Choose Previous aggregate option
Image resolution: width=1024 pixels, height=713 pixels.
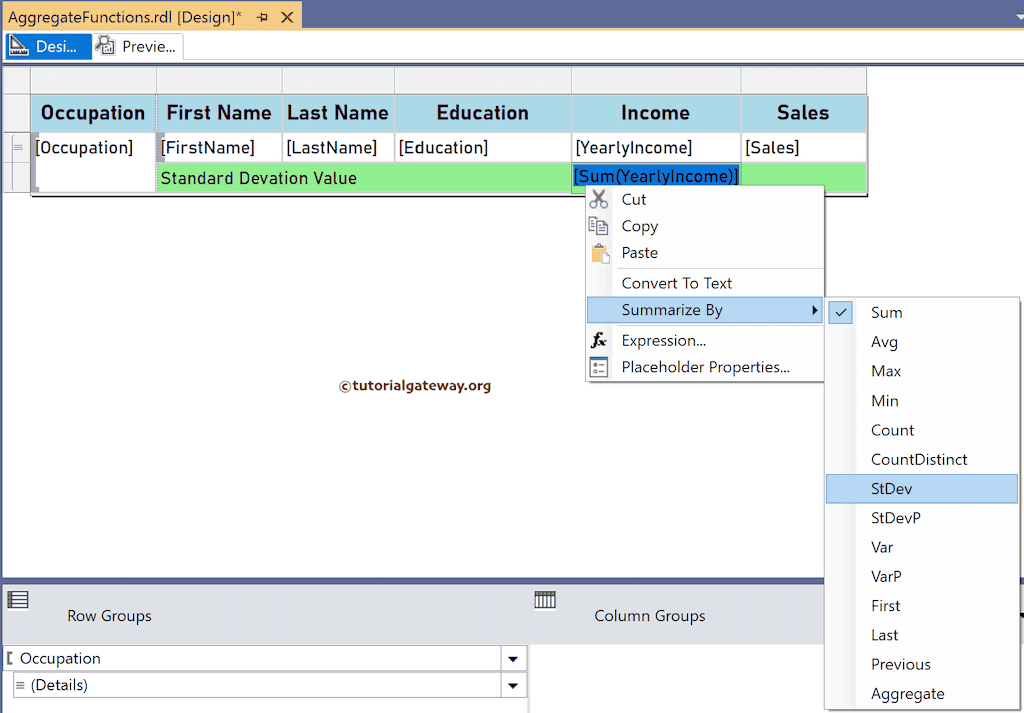point(921,665)
